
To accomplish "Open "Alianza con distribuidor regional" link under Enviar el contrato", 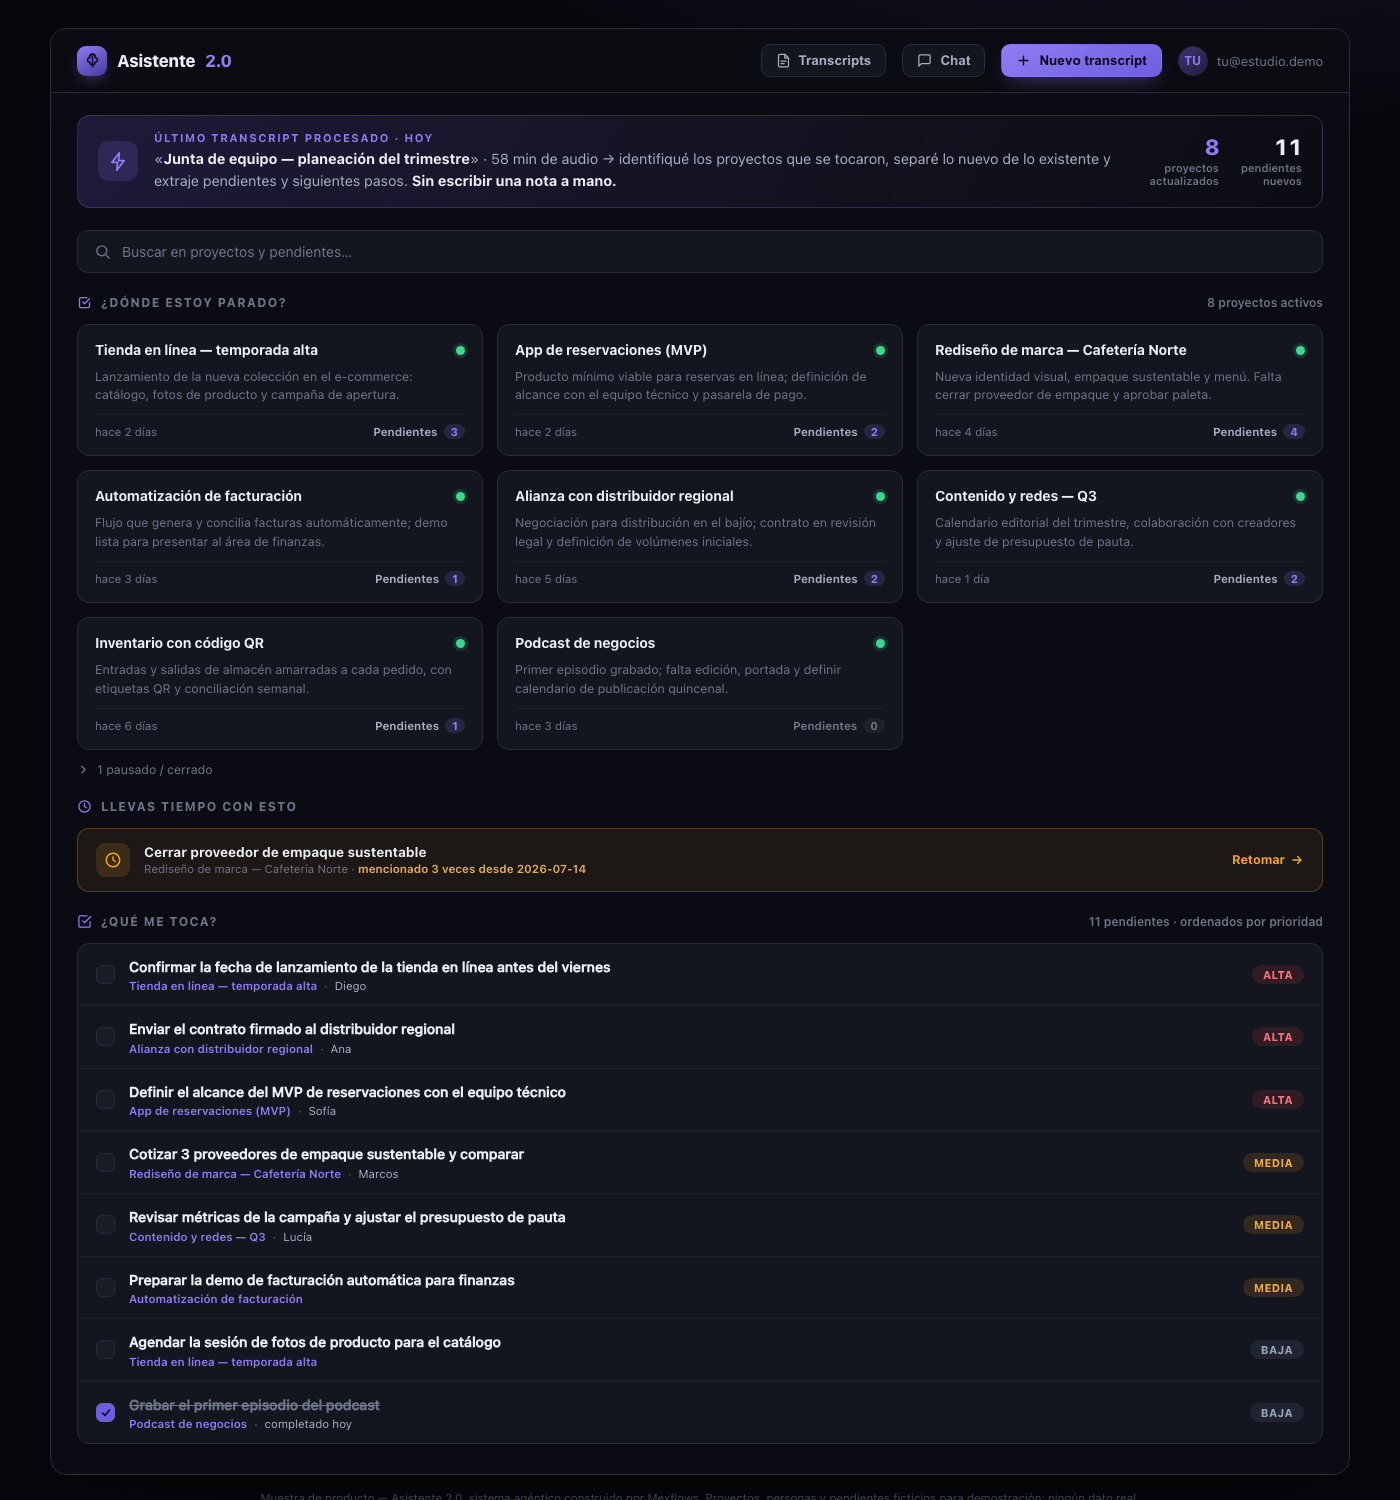I will tap(221, 1049).
